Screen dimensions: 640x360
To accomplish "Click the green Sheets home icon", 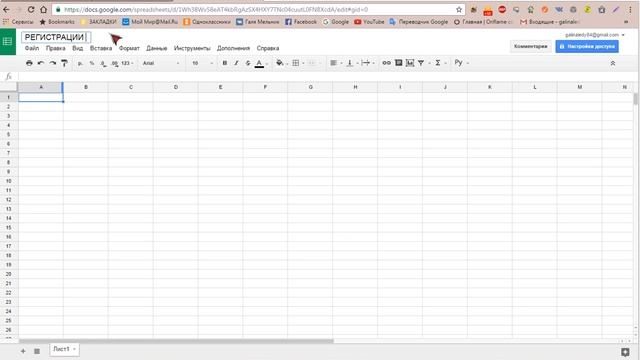I will click(x=8, y=41).
